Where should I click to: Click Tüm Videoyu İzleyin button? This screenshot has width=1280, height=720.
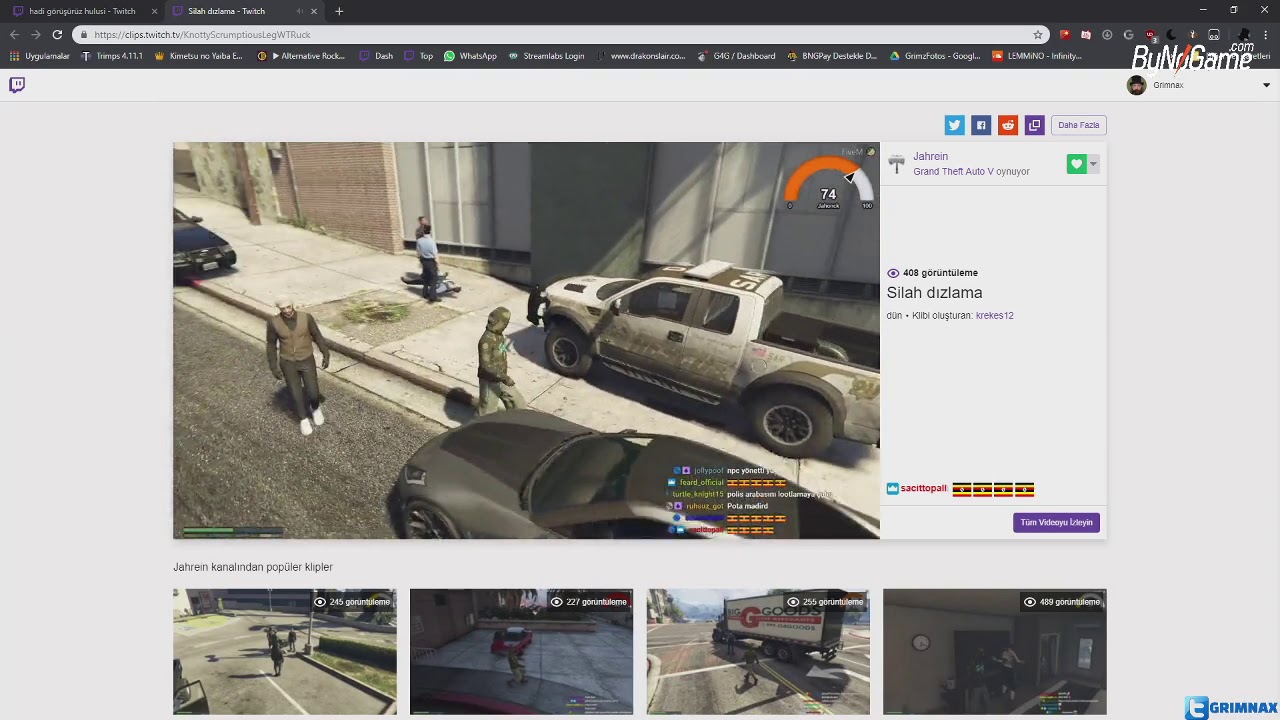(x=1056, y=522)
